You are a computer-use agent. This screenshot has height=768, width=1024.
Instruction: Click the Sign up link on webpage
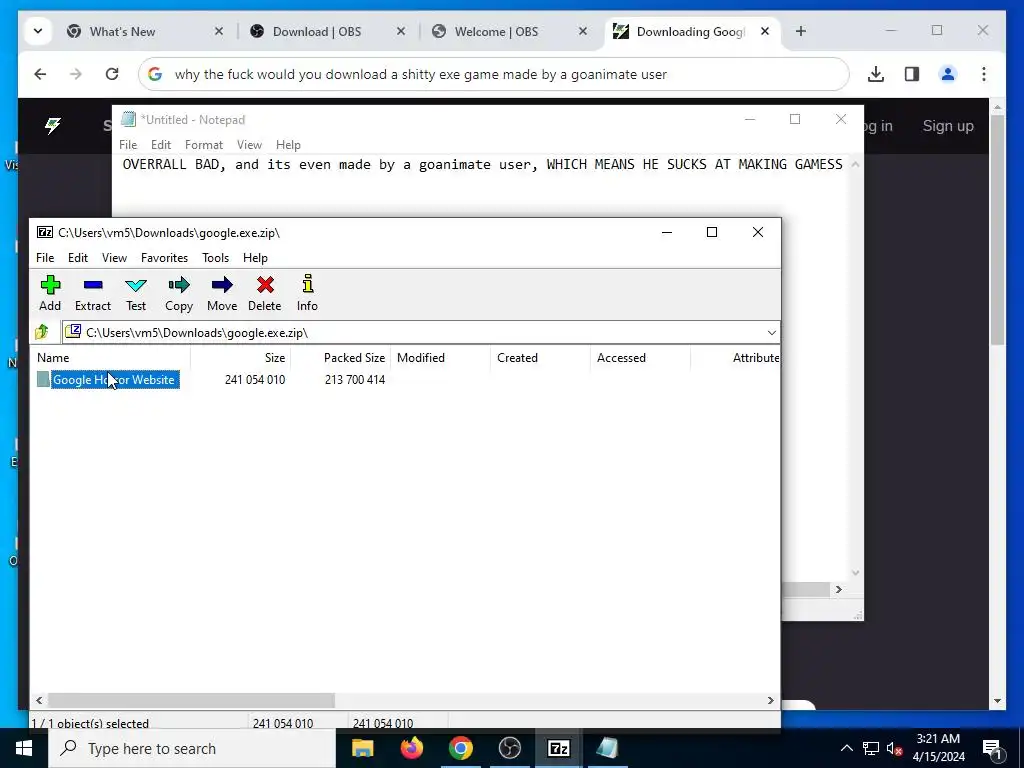948,126
